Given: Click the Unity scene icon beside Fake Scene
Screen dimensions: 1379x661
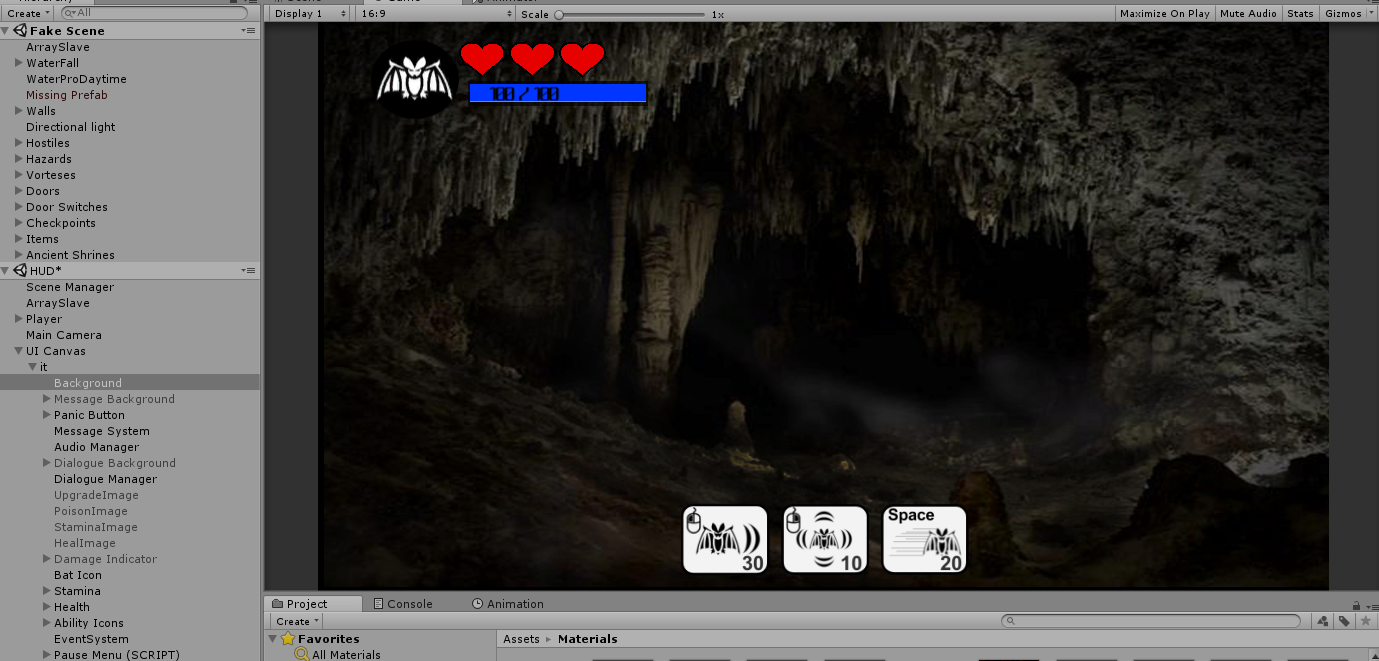Looking at the screenshot, I should pos(20,30).
